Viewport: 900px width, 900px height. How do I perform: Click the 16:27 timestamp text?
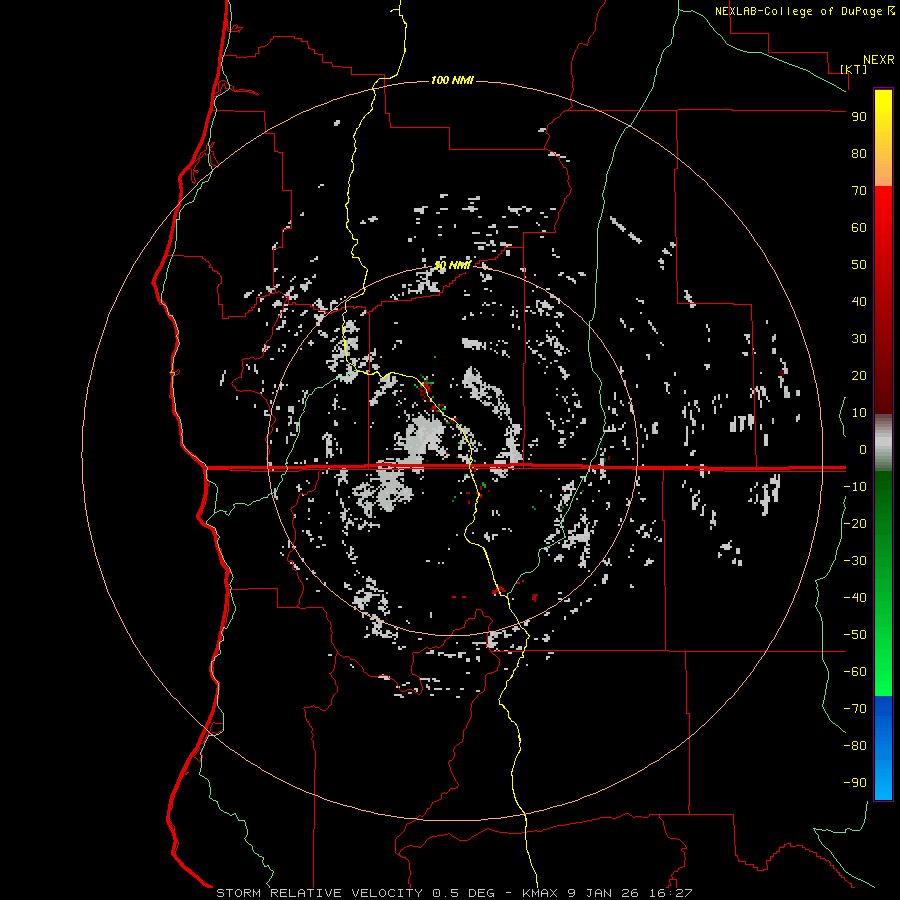(x=669, y=893)
